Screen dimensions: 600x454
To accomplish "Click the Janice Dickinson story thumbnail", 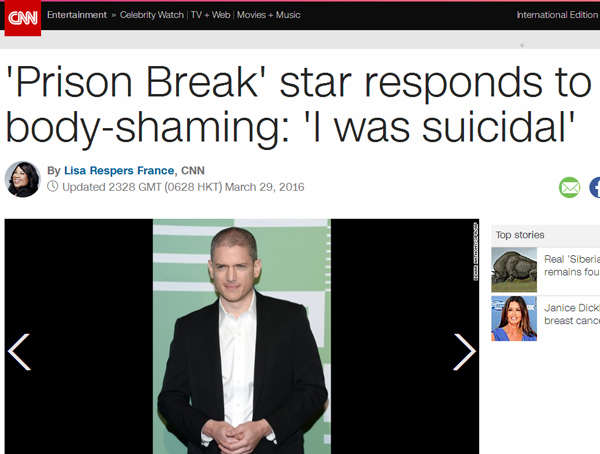I will pos(514,318).
